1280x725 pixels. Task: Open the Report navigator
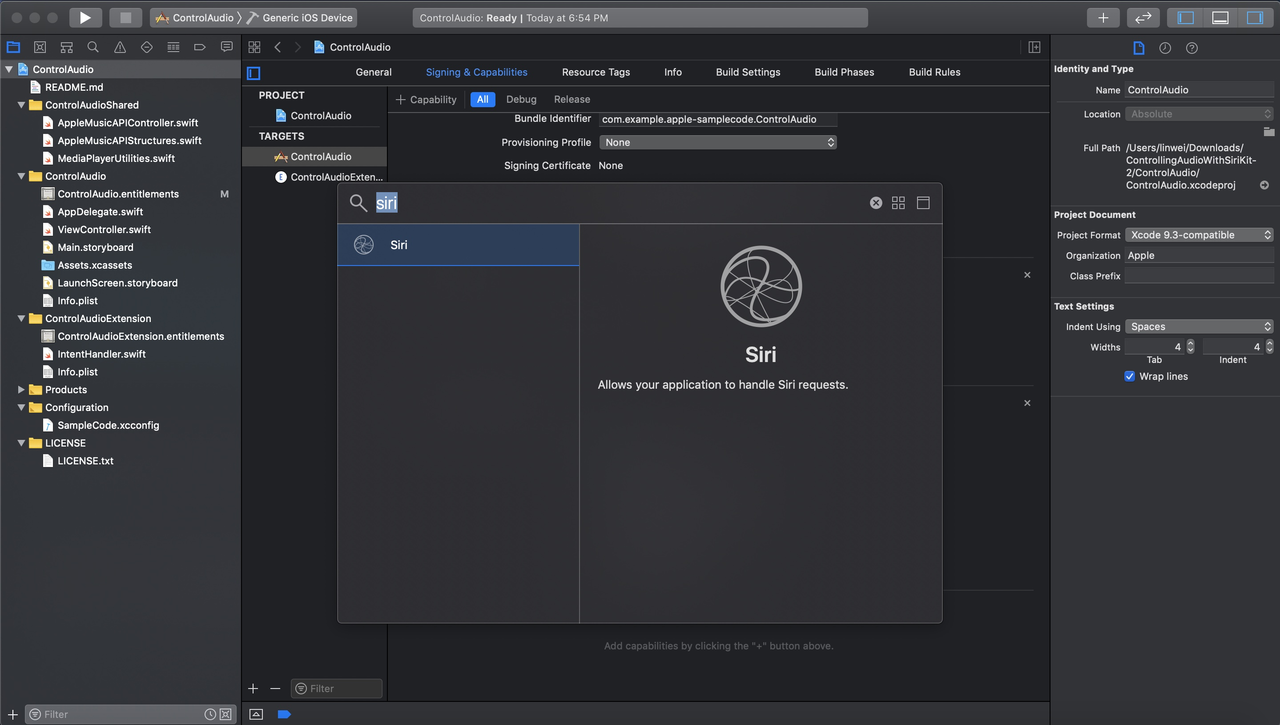pyautogui.click(x=227, y=47)
